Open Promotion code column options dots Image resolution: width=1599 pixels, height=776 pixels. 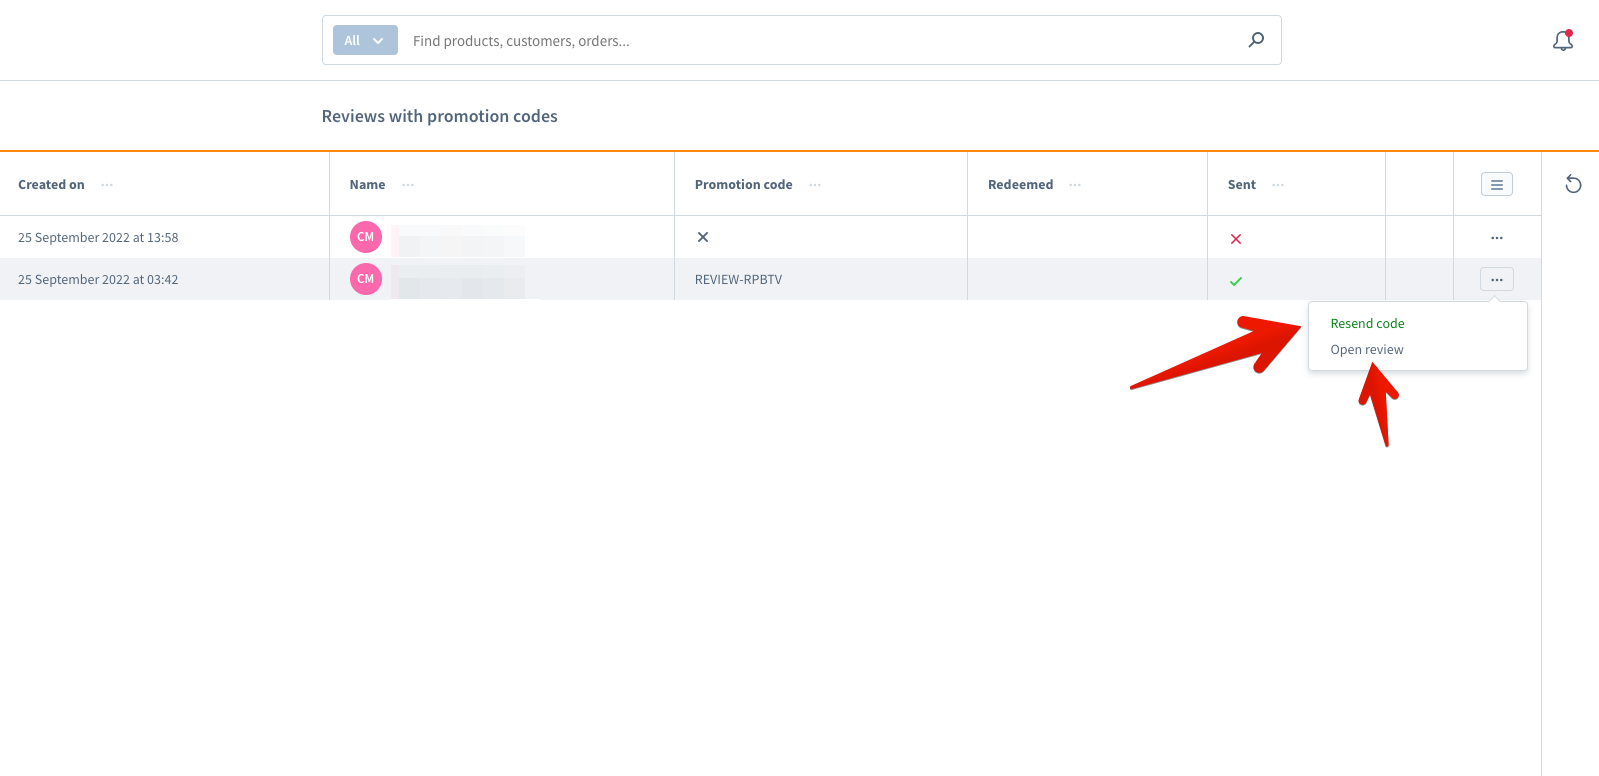pos(815,185)
